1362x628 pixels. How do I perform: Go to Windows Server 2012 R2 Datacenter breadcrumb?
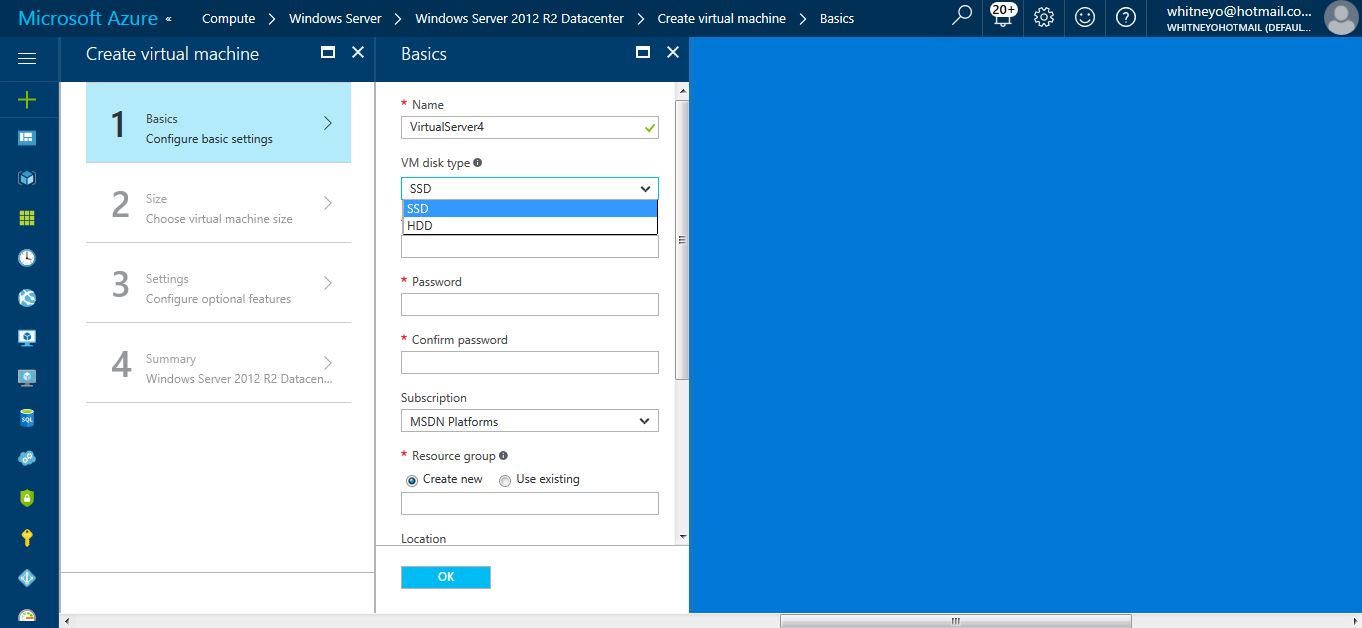[x=519, y=18]
